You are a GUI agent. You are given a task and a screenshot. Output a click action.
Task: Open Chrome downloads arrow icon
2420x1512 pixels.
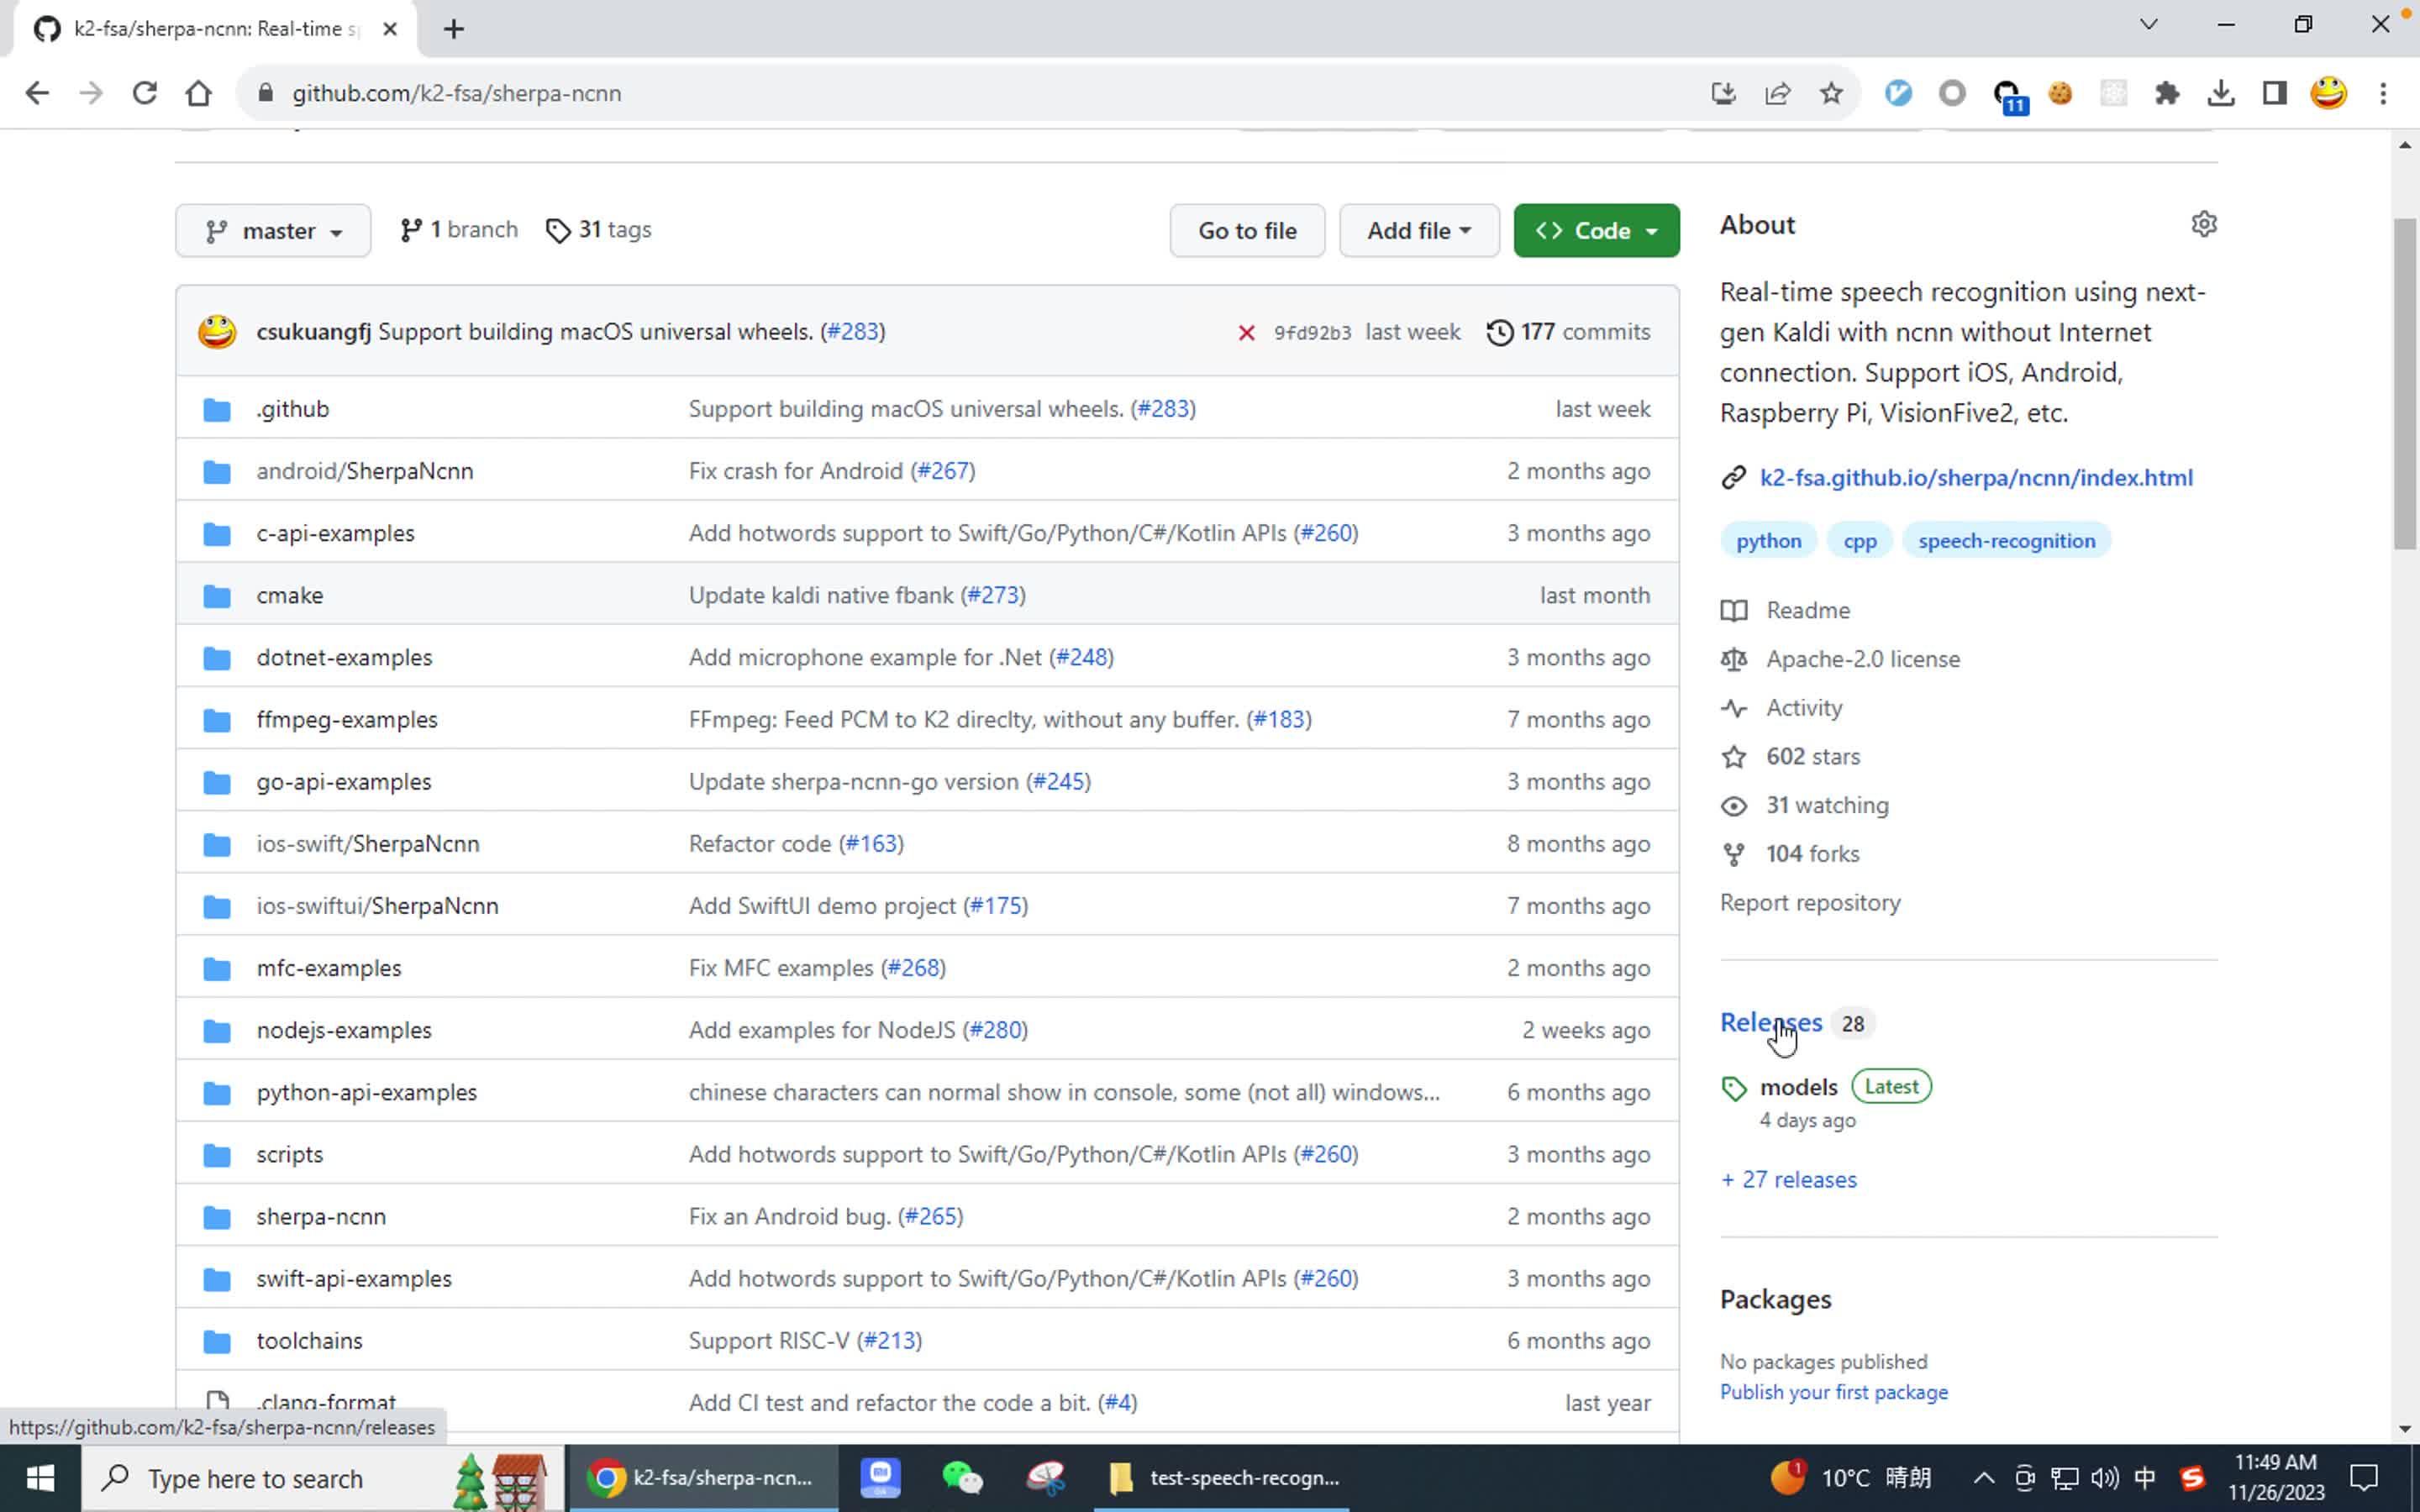click(x=2220, y=93)
